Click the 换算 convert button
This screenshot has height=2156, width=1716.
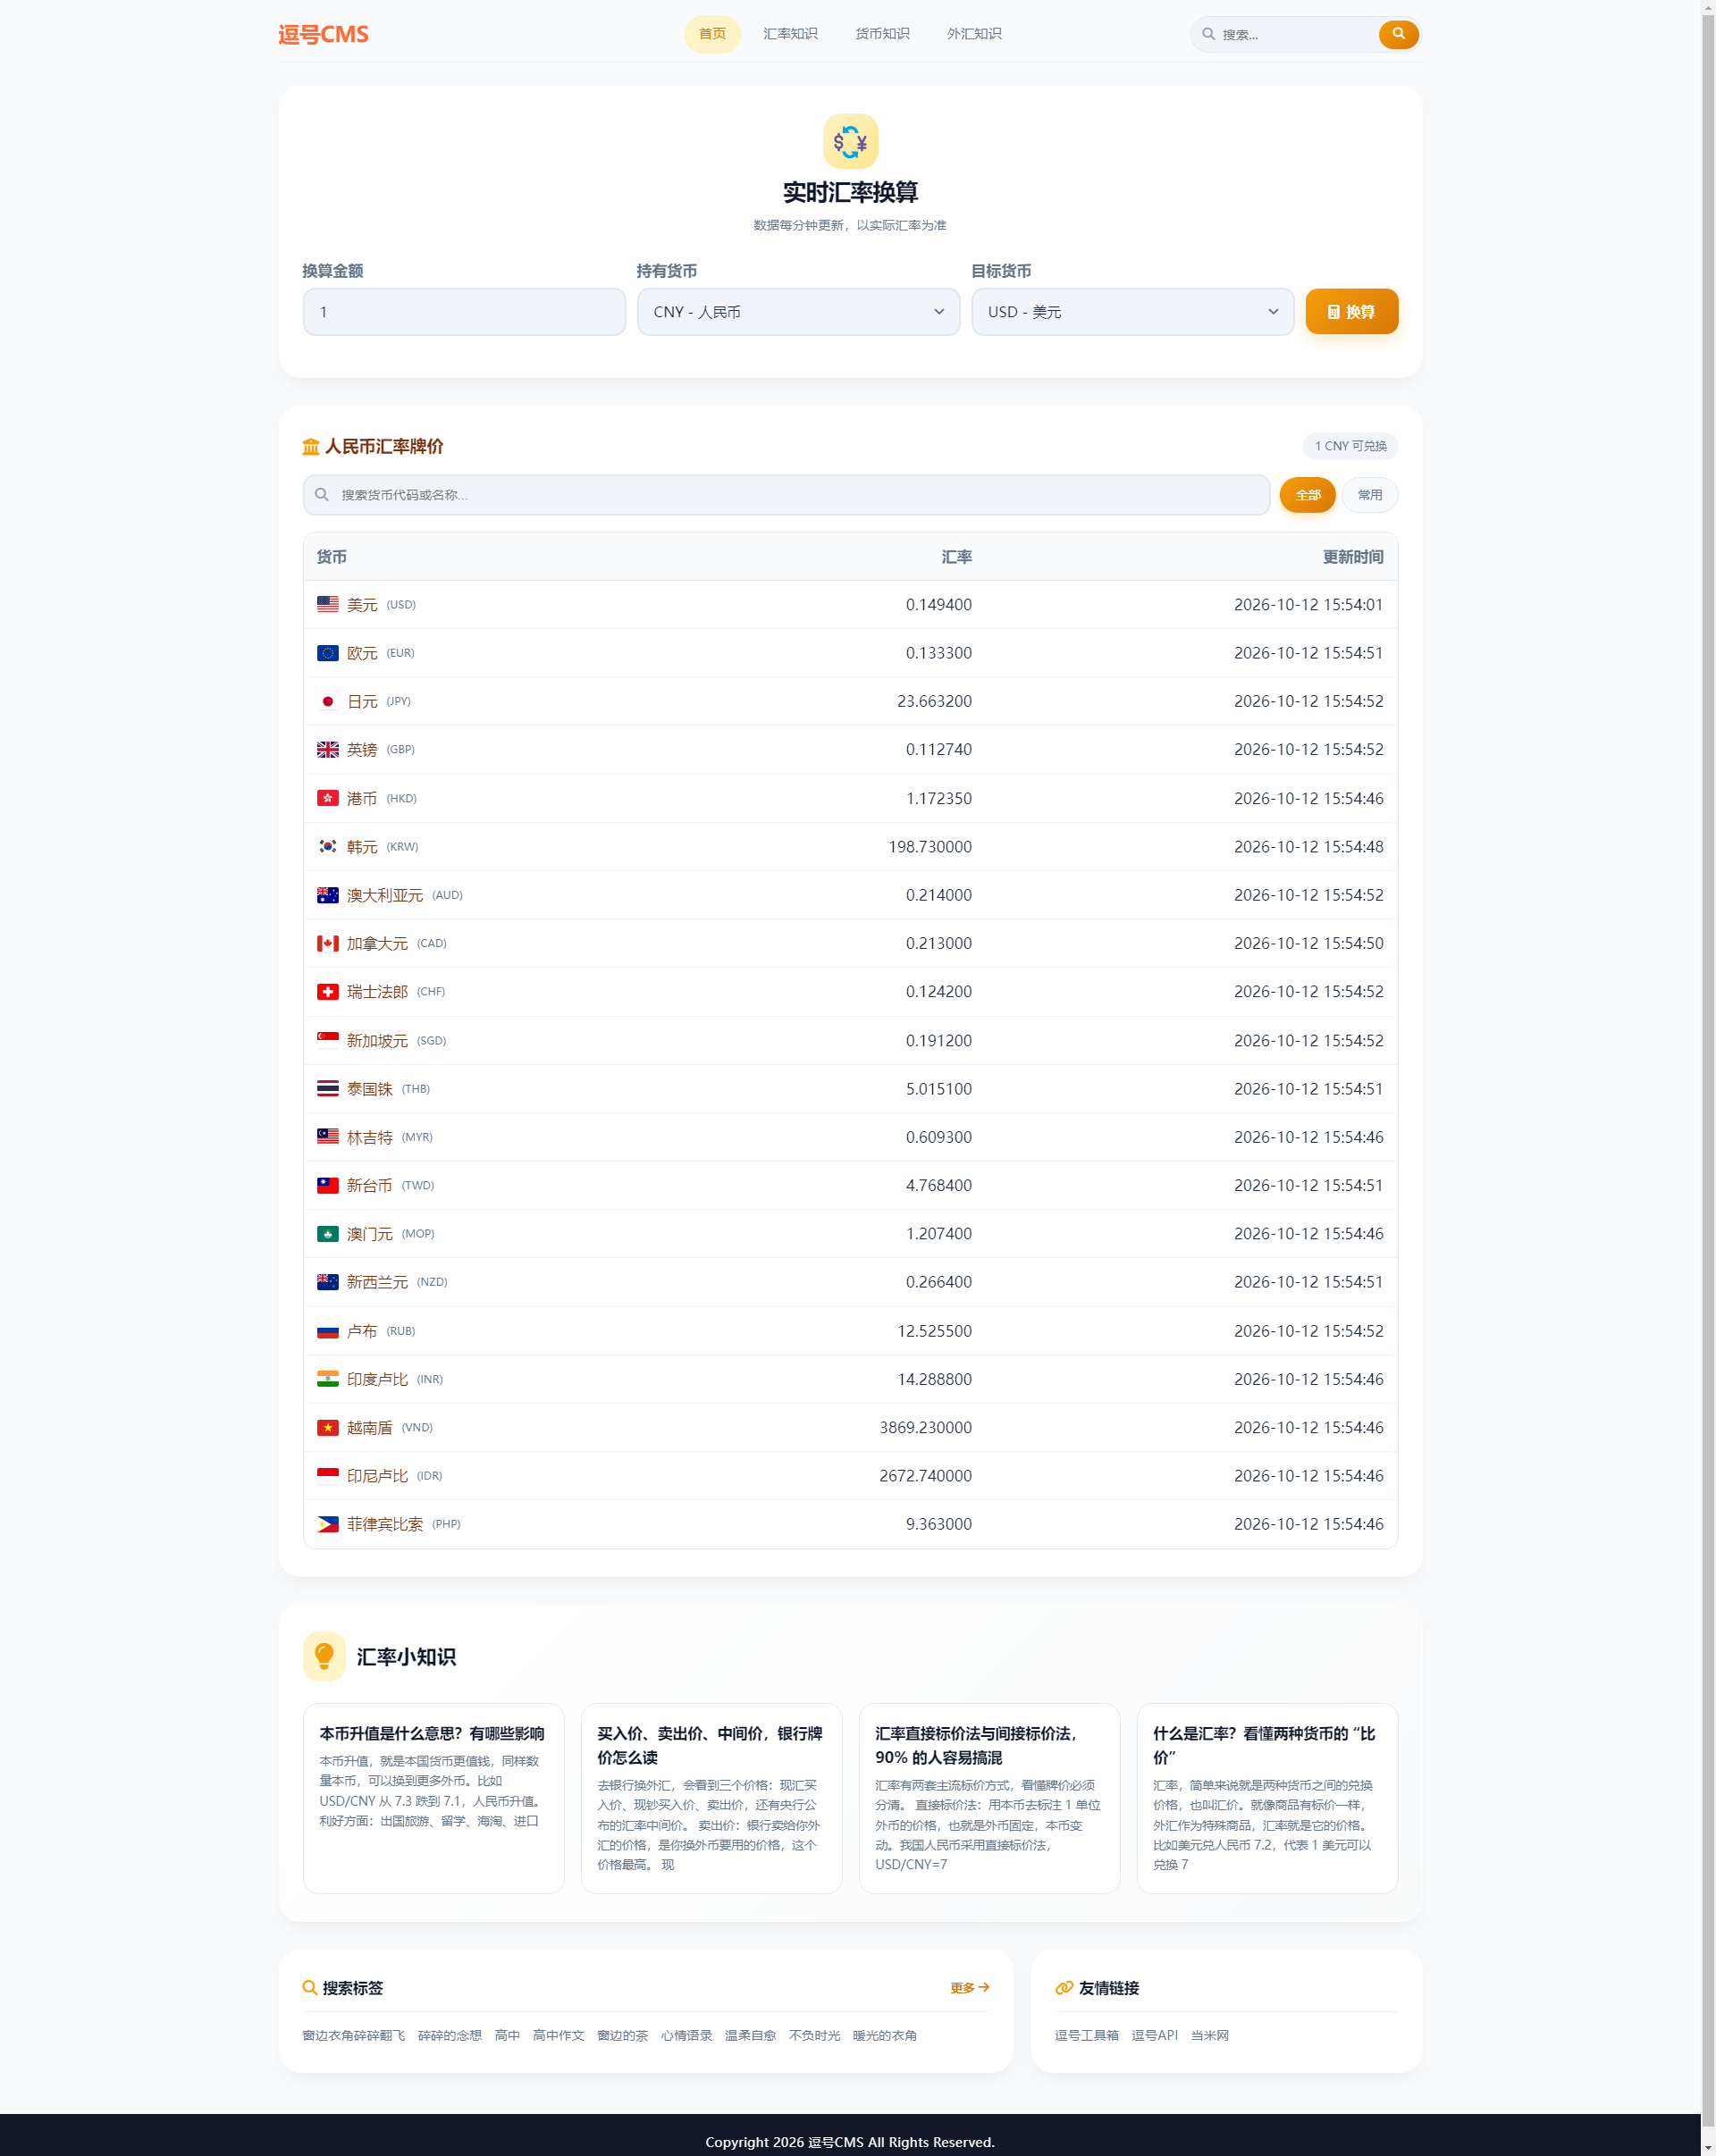[1351, 312]
